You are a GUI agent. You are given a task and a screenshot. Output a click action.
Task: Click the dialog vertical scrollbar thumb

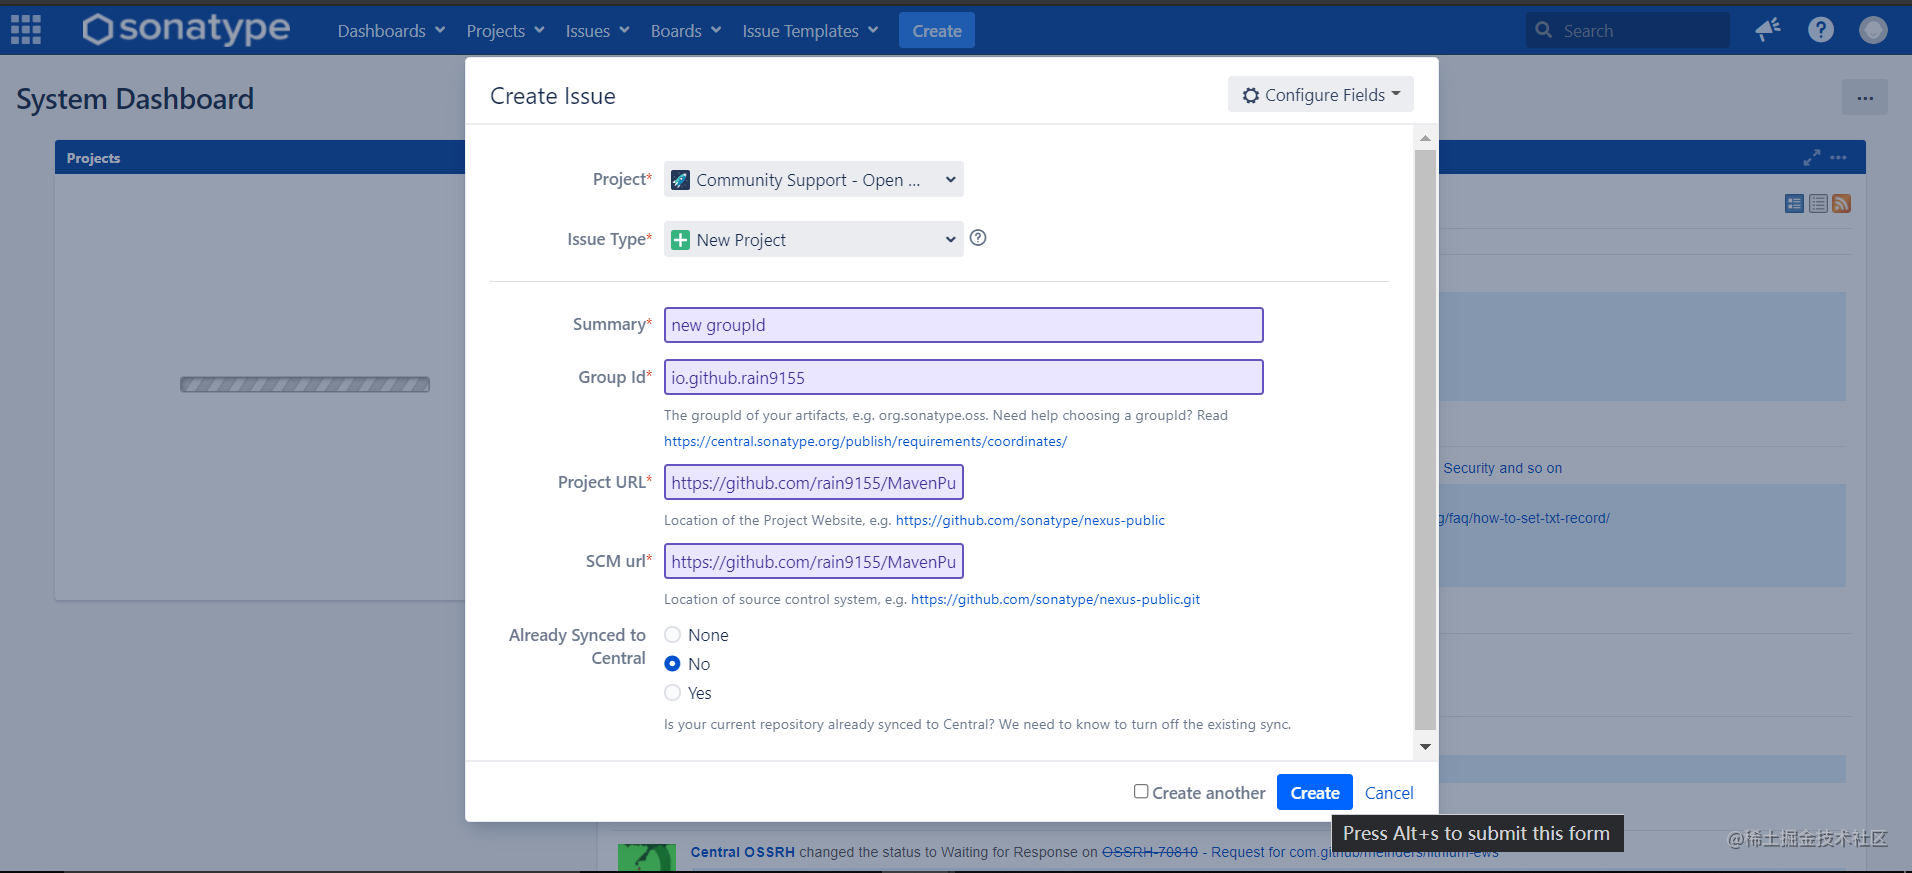tap(1425, 440)
